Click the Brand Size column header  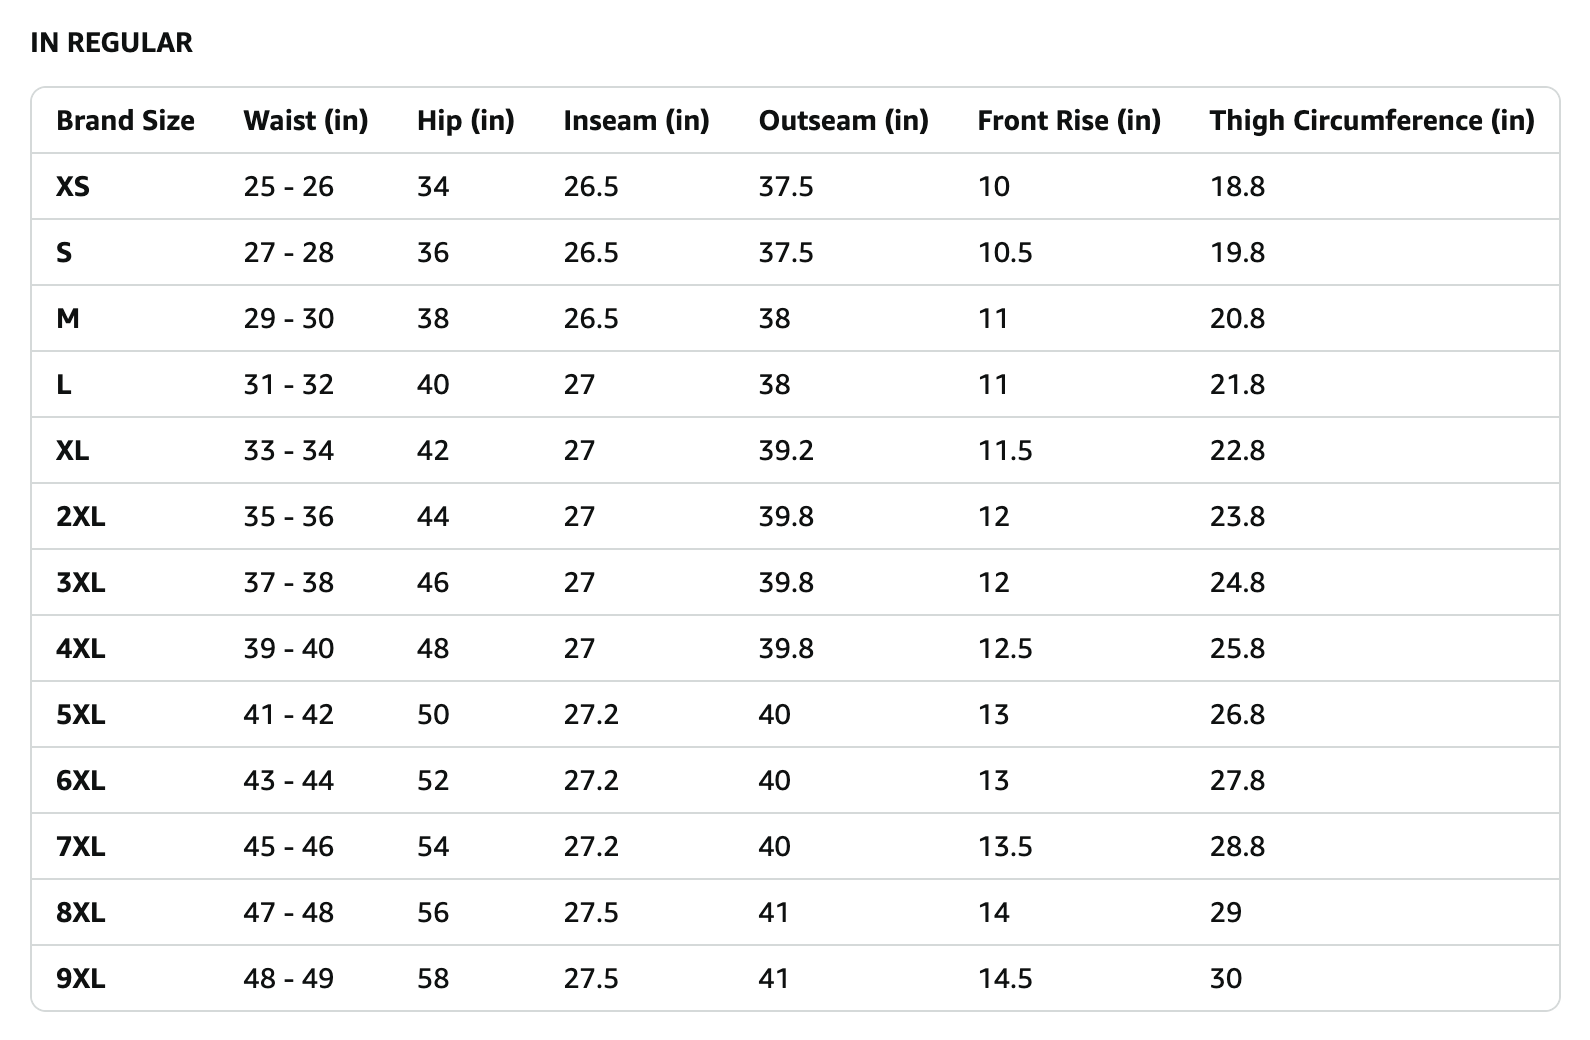coord(125,121)
